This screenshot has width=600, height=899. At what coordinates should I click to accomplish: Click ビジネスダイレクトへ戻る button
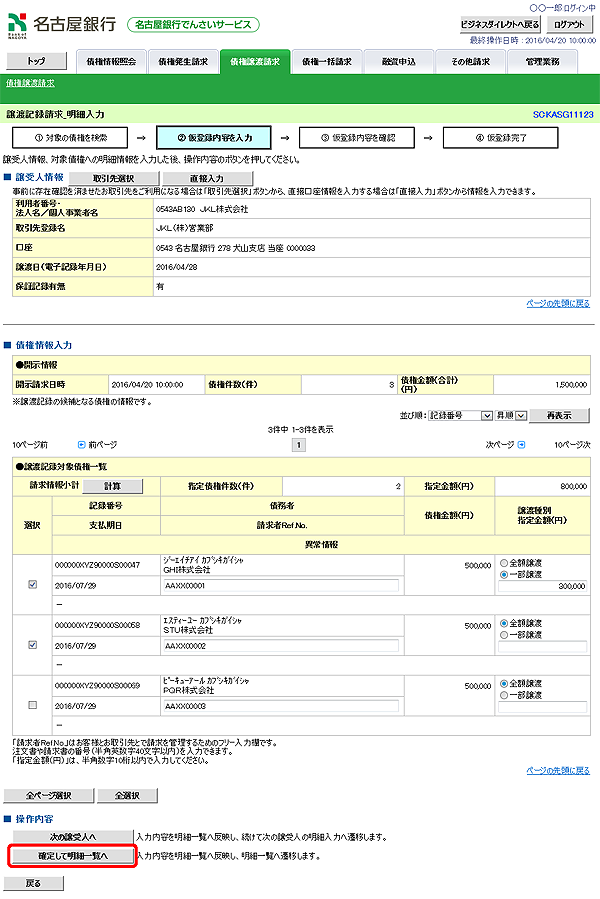500,24
